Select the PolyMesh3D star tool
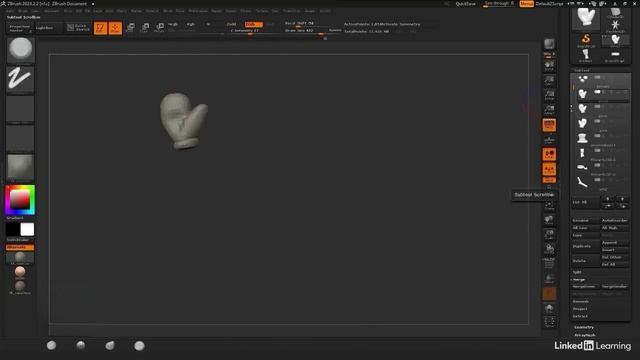 [x=615, y=25]
